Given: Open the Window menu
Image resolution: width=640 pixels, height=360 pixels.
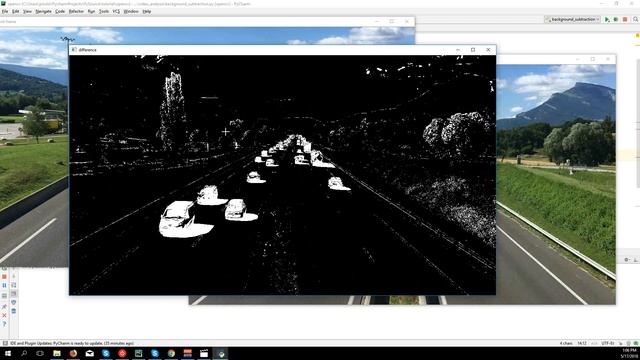Looking at the screenshot, I should [x=131, y=11].
